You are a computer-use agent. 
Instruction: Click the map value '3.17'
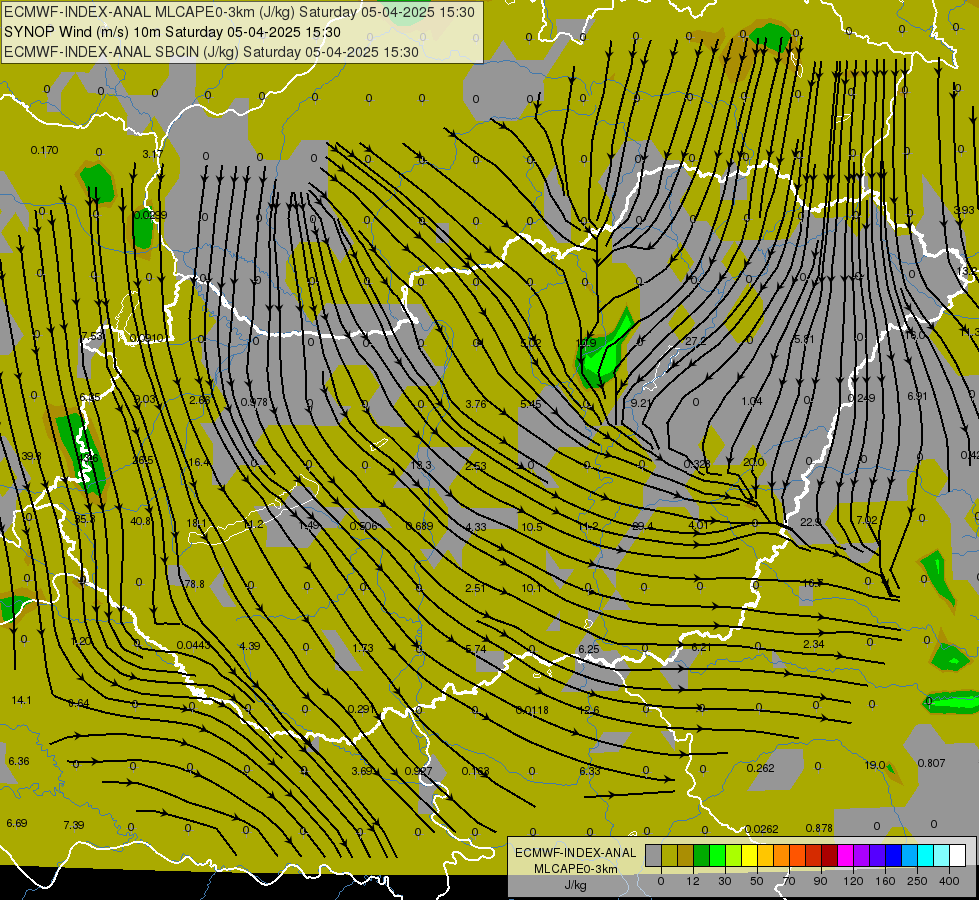(152, 154)
